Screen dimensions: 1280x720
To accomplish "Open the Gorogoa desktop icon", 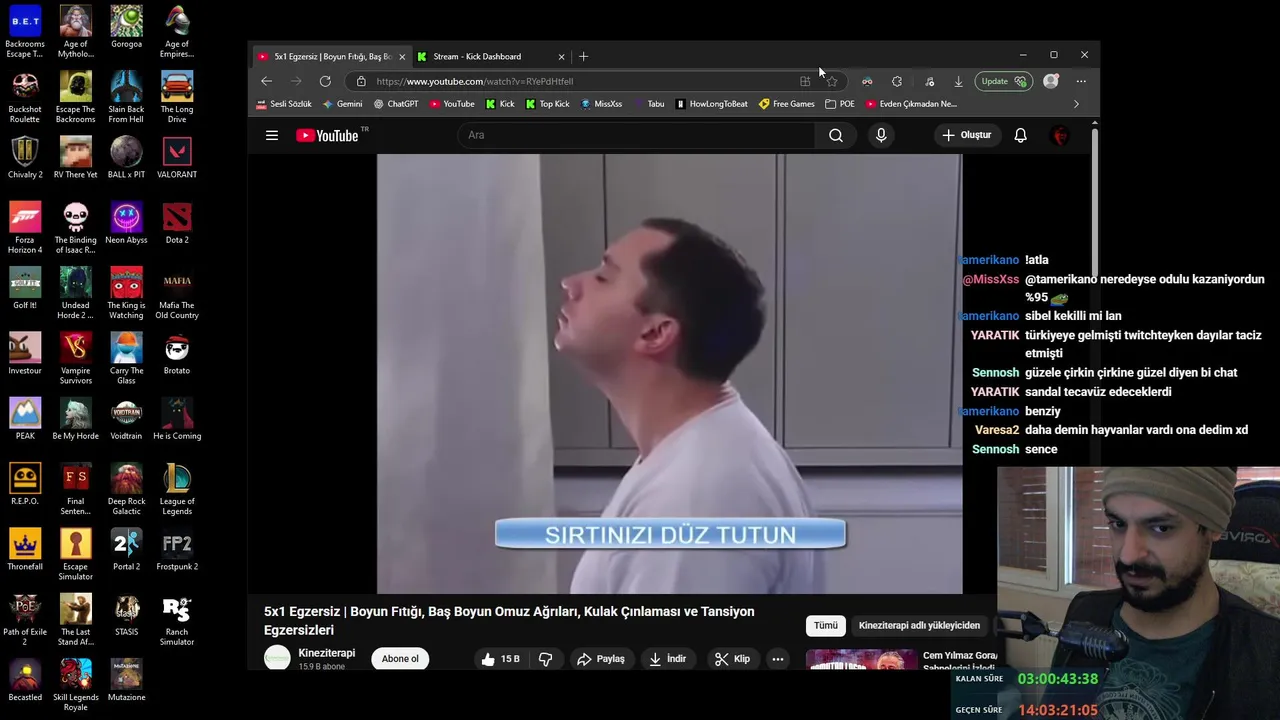I will (x=126, y=28).
